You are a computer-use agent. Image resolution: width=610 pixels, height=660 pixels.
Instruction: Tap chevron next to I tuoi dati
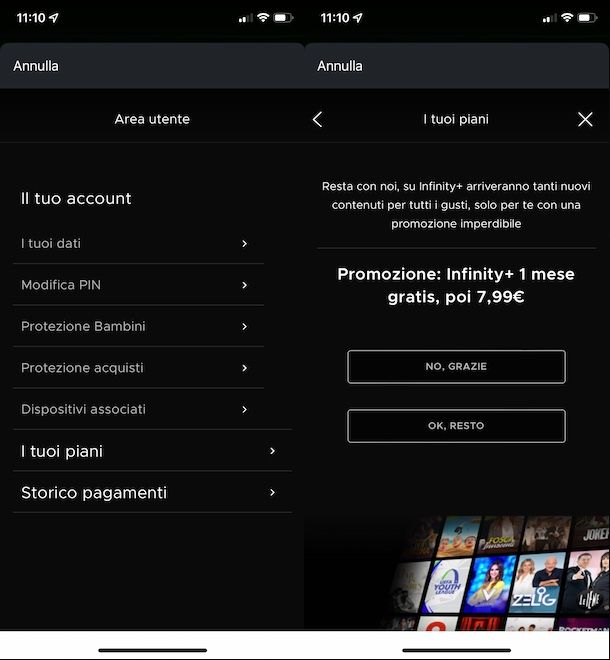click(245, 244)
